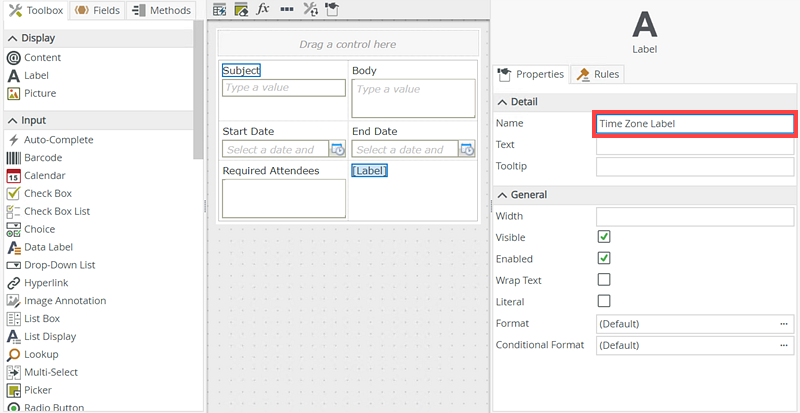Select the Hyperlink control in Toolbox
The height and width of the screenshot is (413, 800).
[48, 283]
